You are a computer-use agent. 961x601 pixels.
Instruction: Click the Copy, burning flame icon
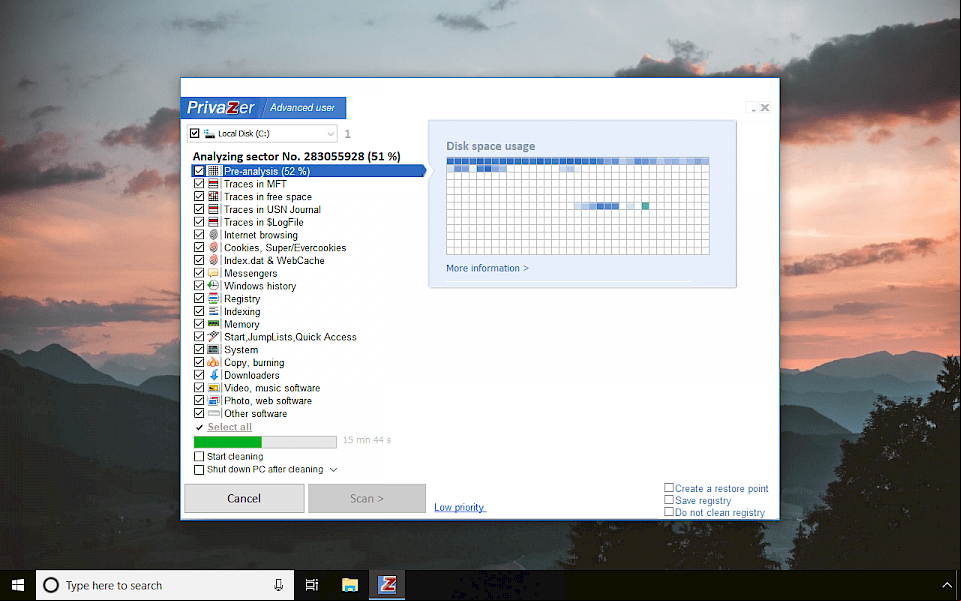[x=213, y=362]
